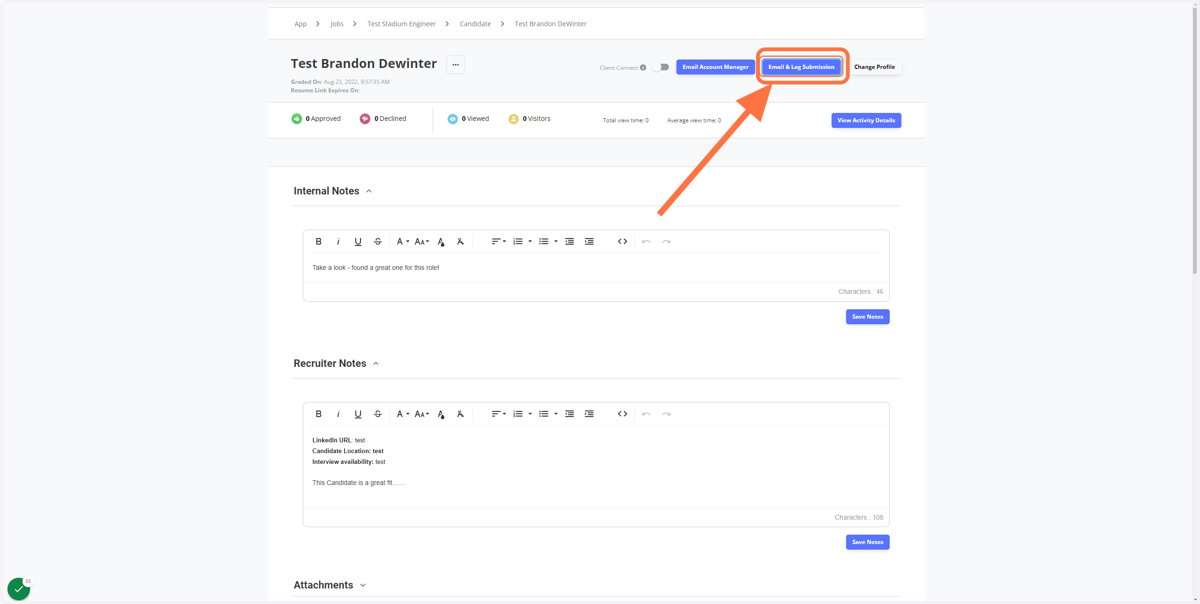Open alignment dropdown in Internal Notes
The image size is (1200, 604).
[x=498, y=242]
